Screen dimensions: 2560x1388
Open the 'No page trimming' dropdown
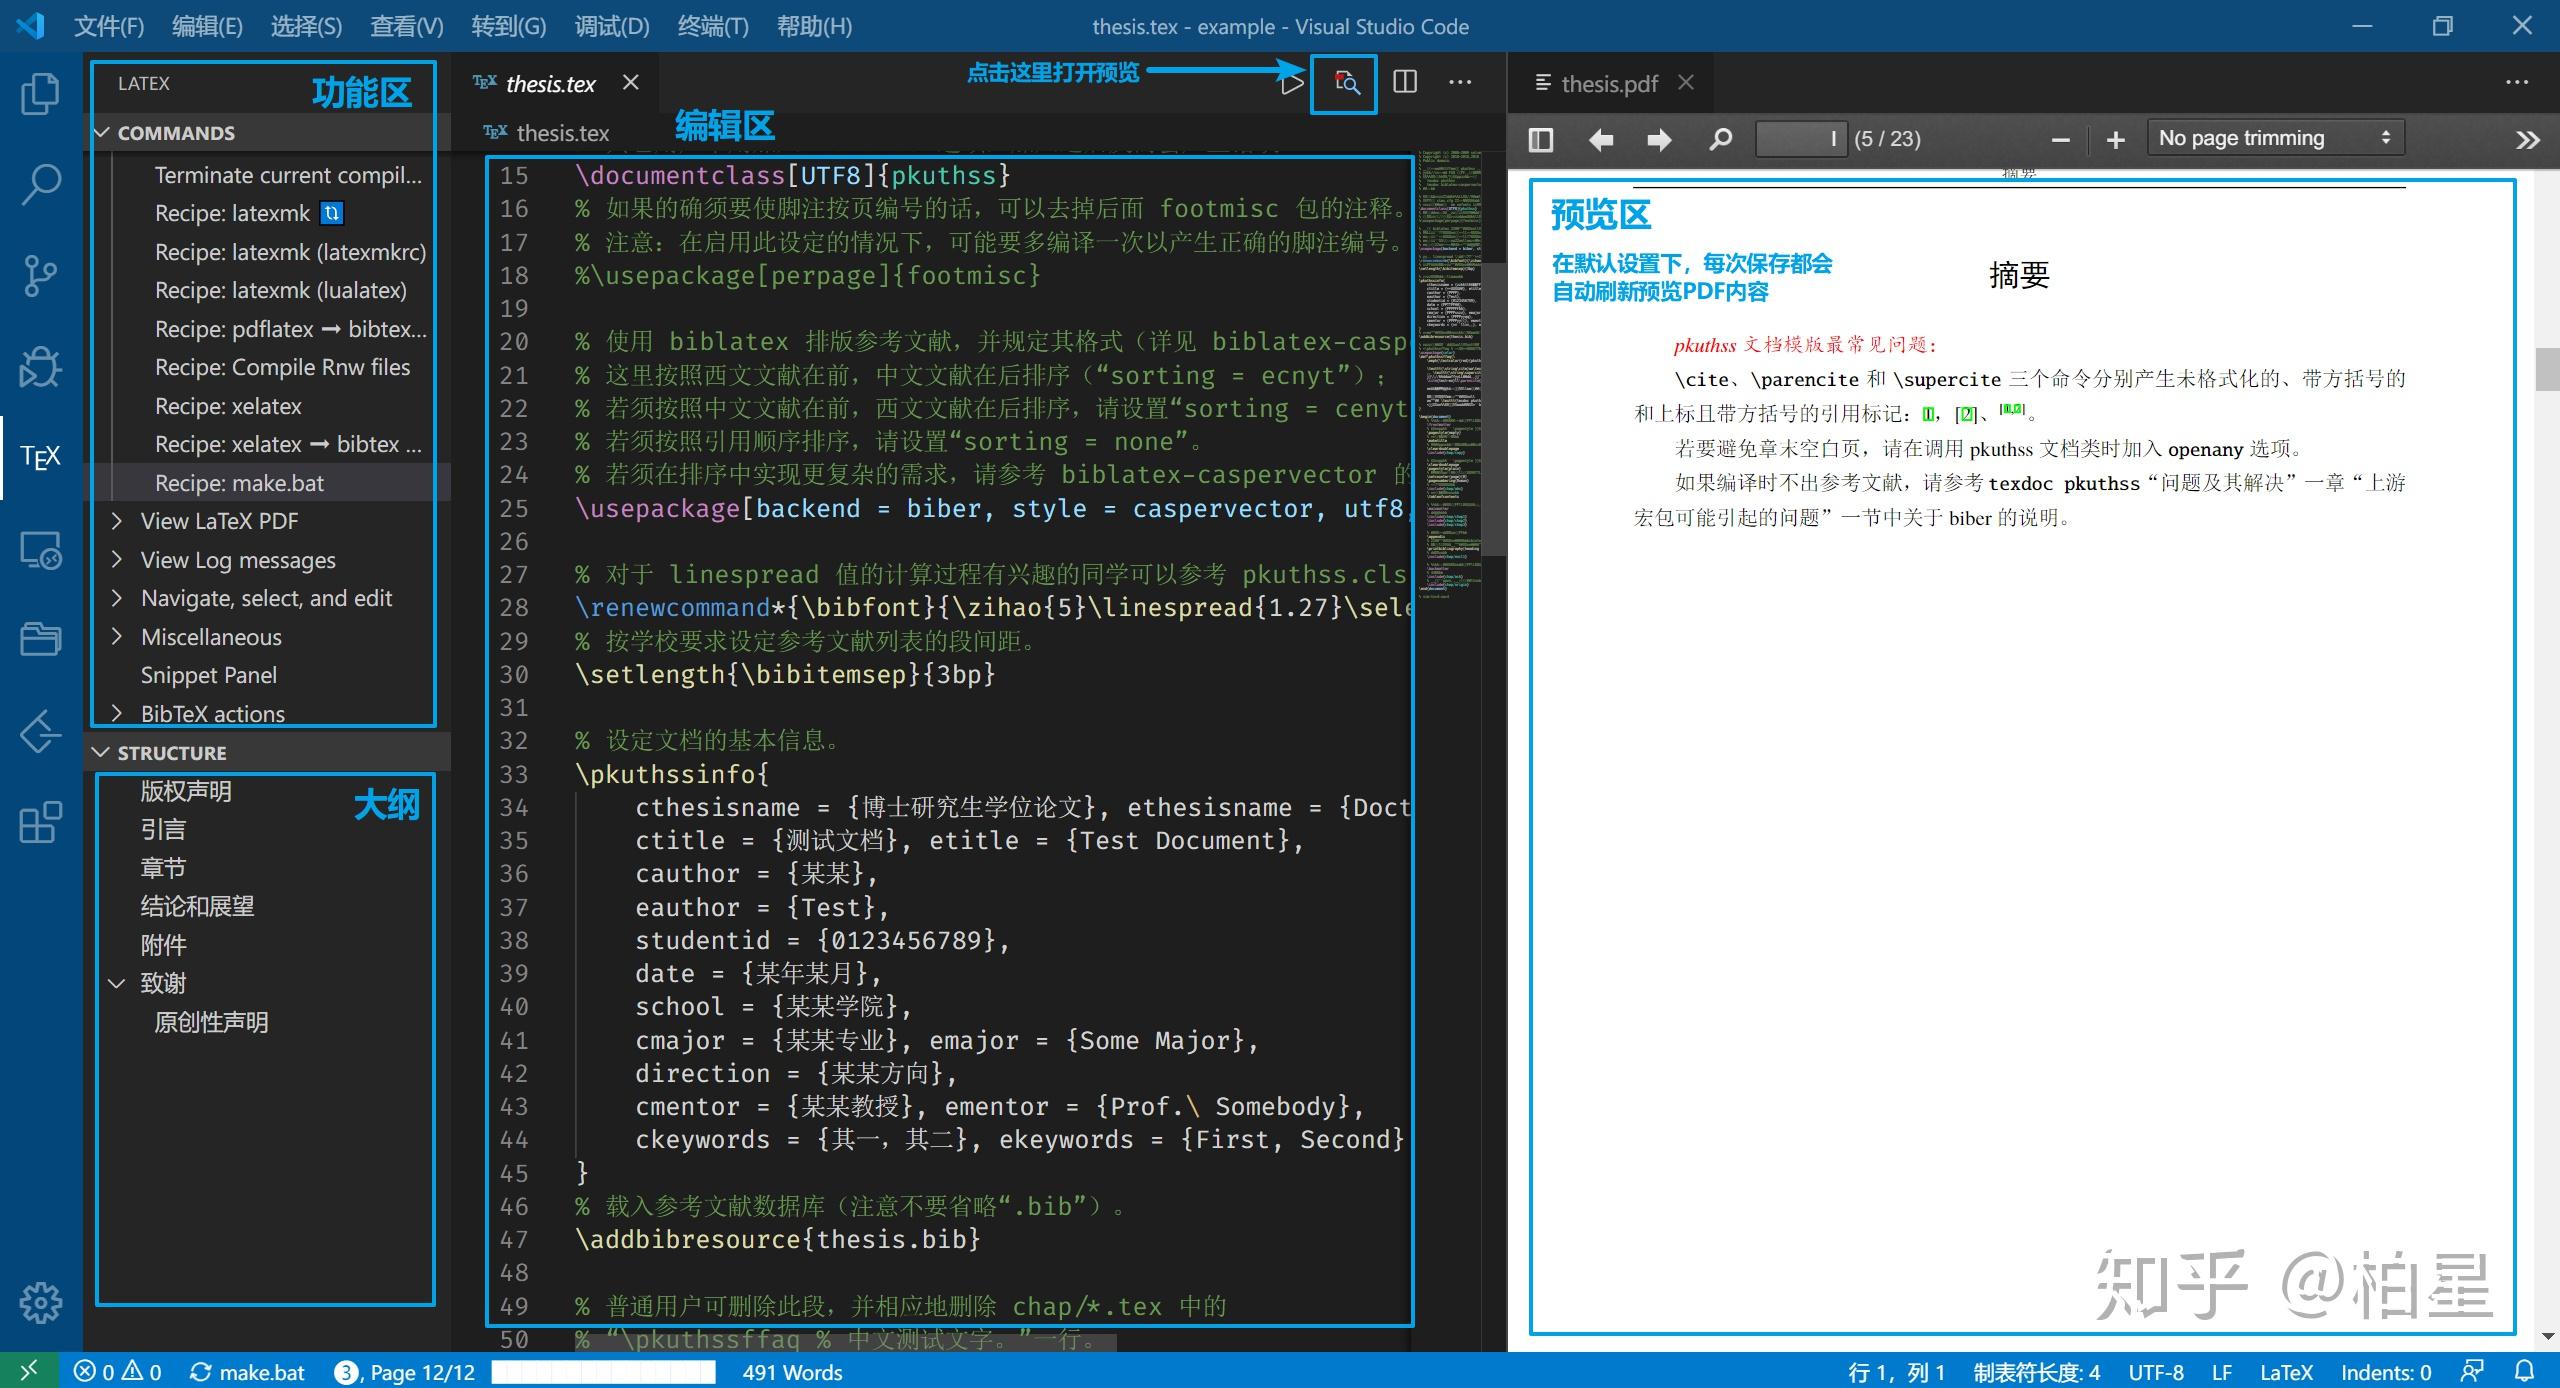pos(2275,137)
